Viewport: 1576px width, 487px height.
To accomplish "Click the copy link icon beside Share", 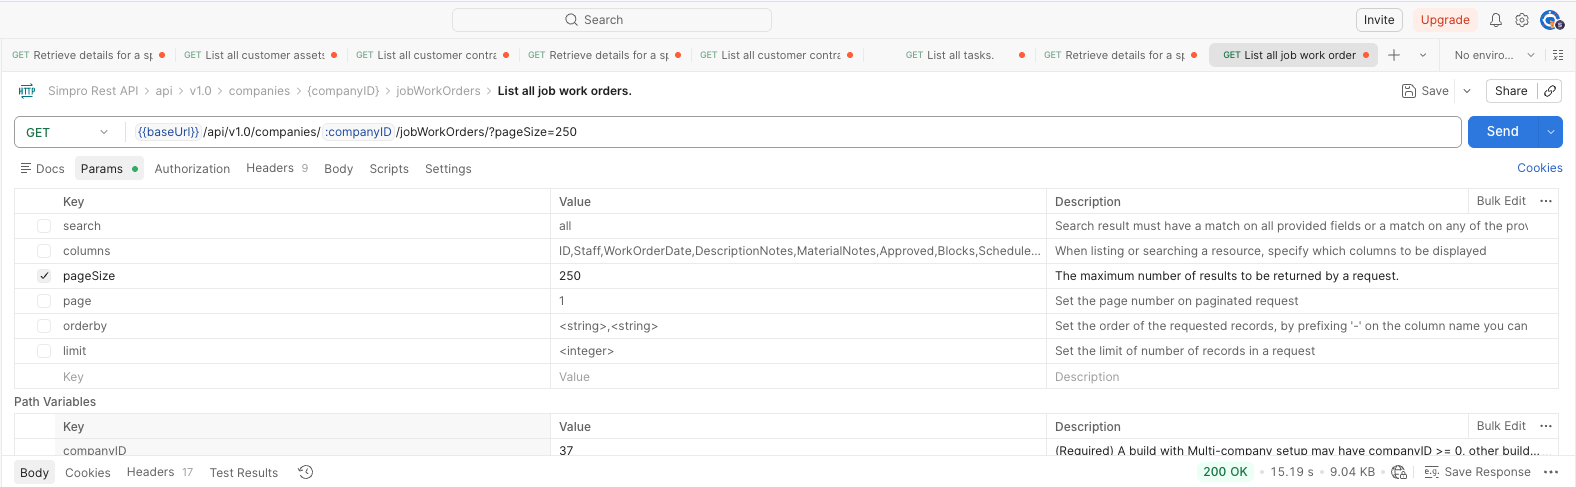I will [1549, 91].
